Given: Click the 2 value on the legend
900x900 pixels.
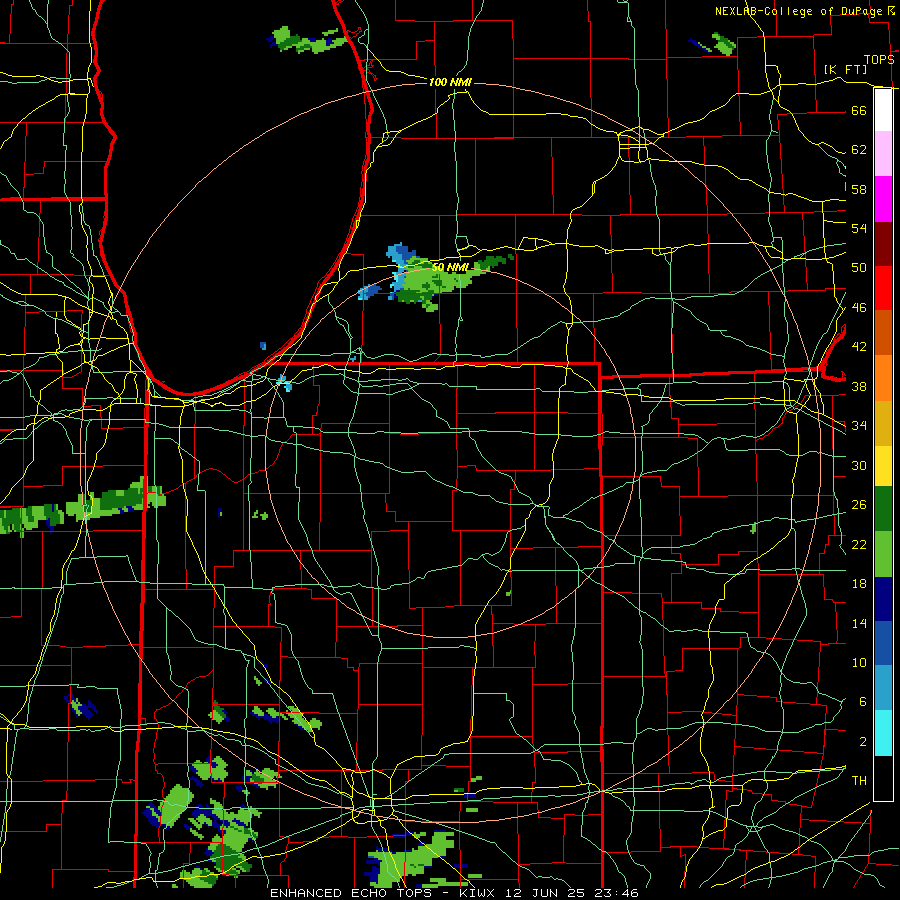Looking at the screenshot, I should pos(862,741).
